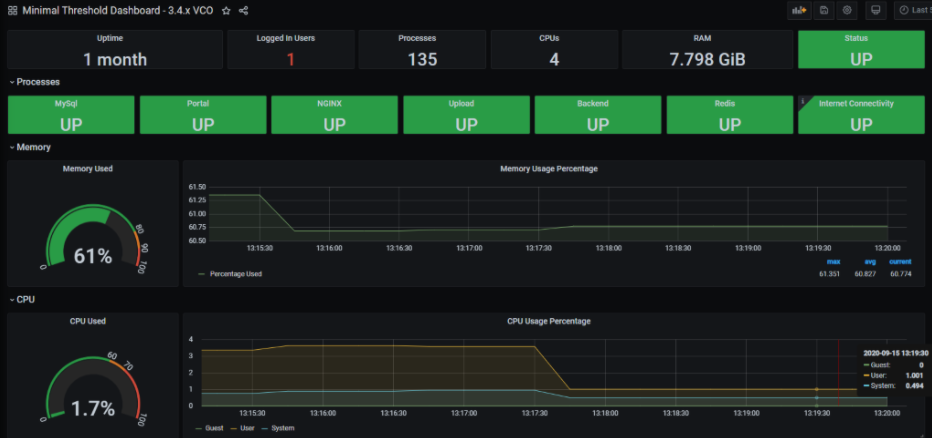
Task: Collapse the Processes row
Action: click(x=34, y=82)
